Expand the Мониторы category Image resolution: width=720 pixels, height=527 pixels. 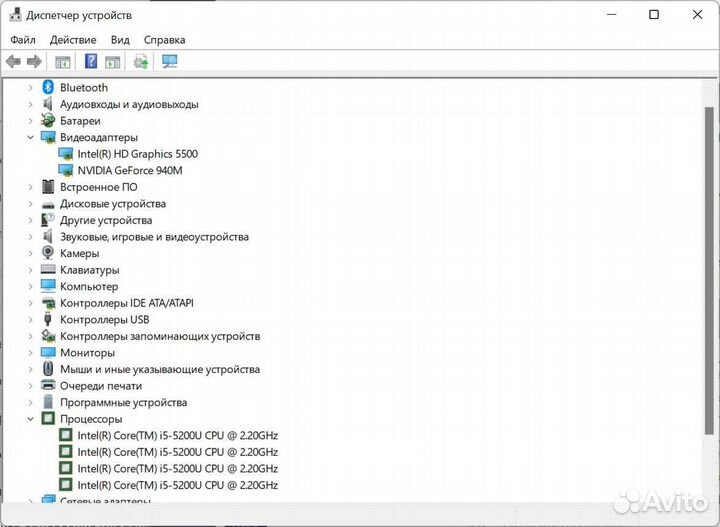[31, 353]
